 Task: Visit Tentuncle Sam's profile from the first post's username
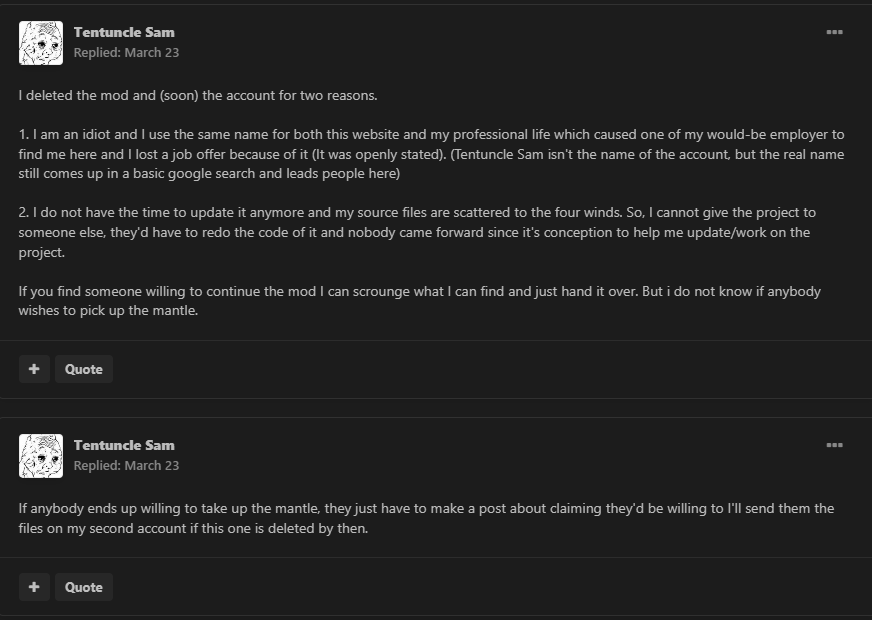(x=124, y=32)
